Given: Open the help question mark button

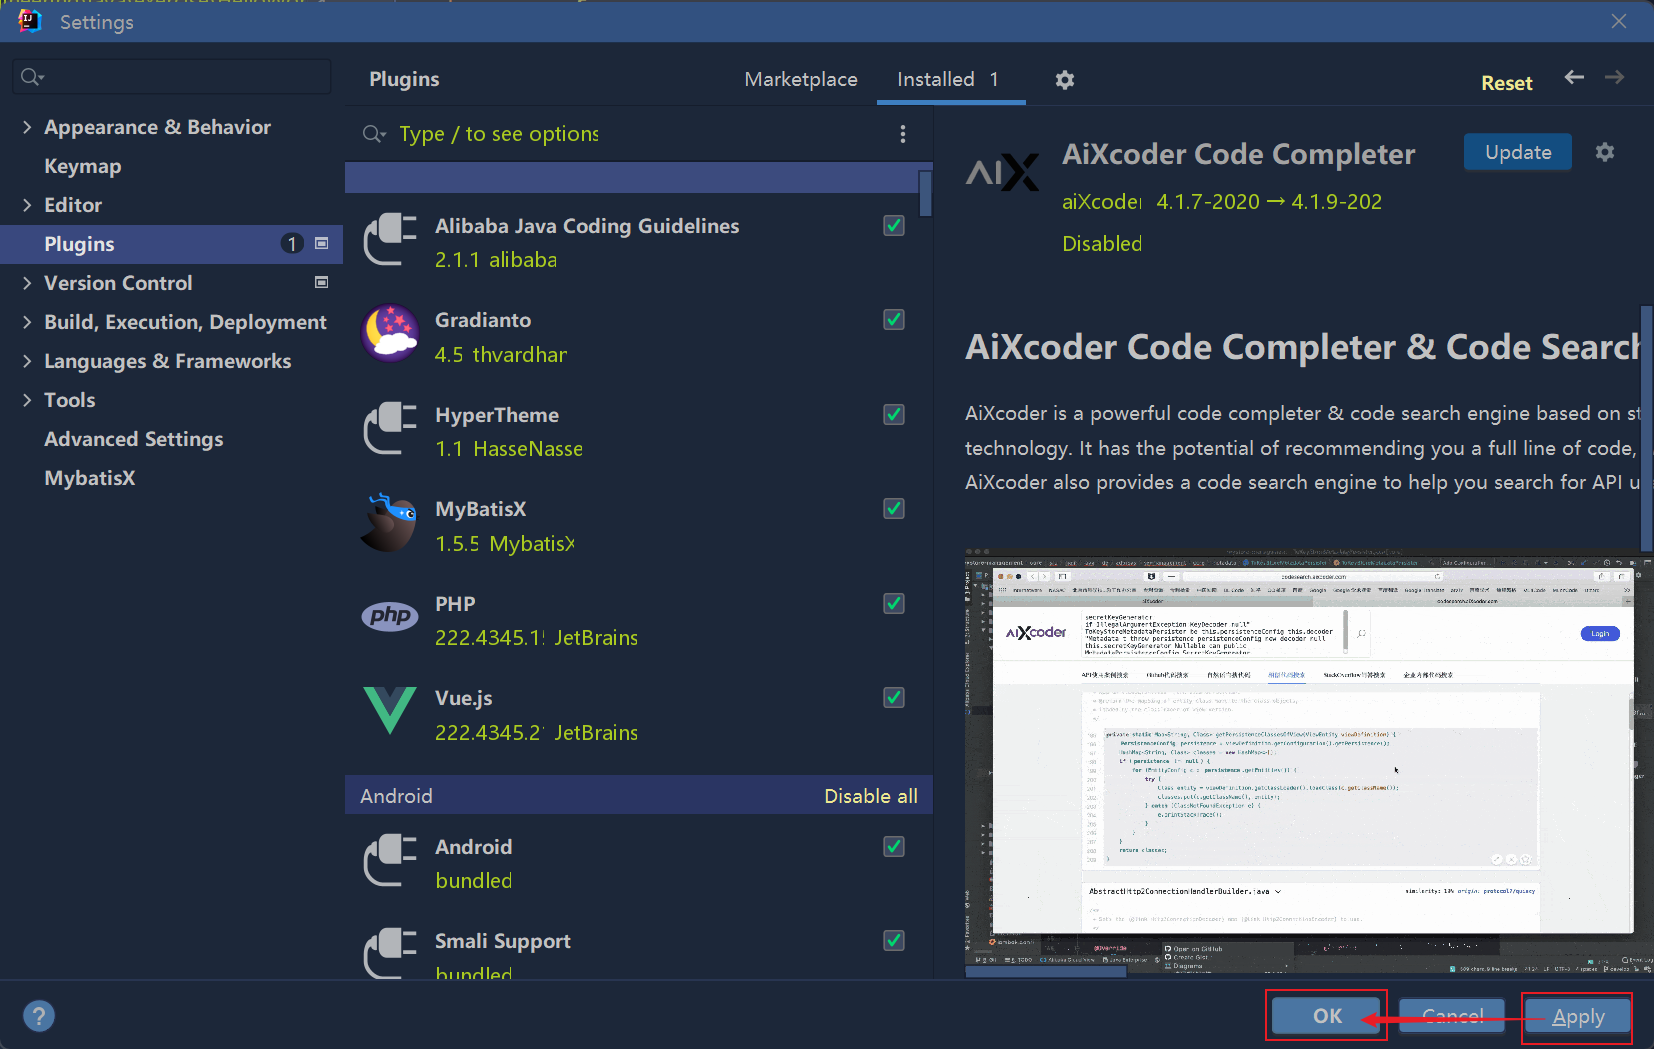Looking at the screenshot, I should [x=38, y=1016].
